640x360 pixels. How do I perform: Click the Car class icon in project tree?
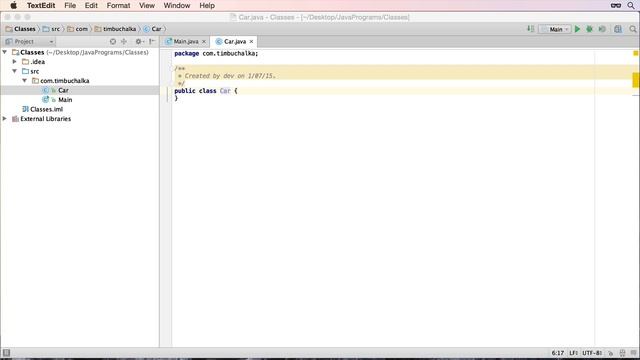pos(45,90)
